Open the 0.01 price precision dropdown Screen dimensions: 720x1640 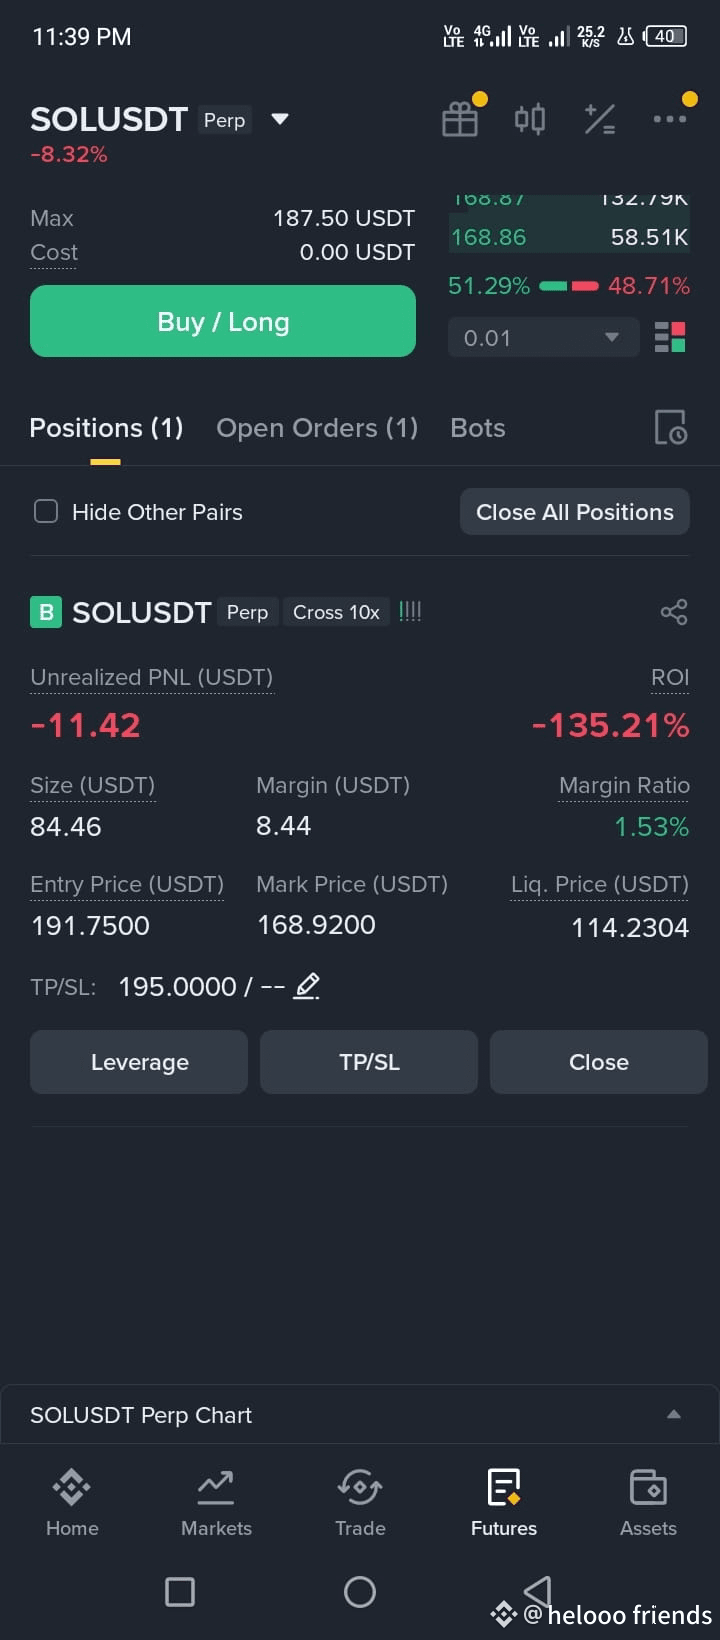[543, 338]
